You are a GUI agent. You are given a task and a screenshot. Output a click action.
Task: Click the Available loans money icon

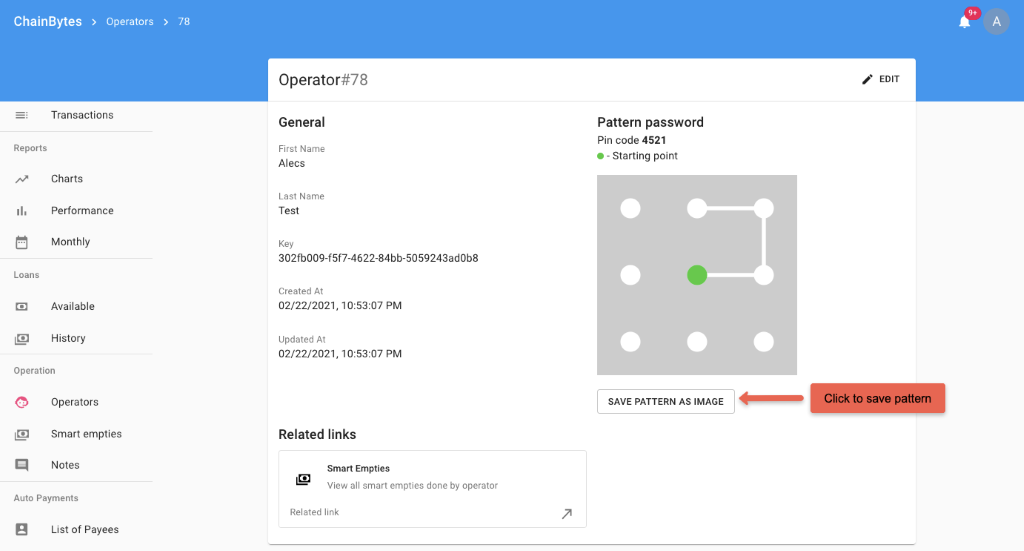22,306
